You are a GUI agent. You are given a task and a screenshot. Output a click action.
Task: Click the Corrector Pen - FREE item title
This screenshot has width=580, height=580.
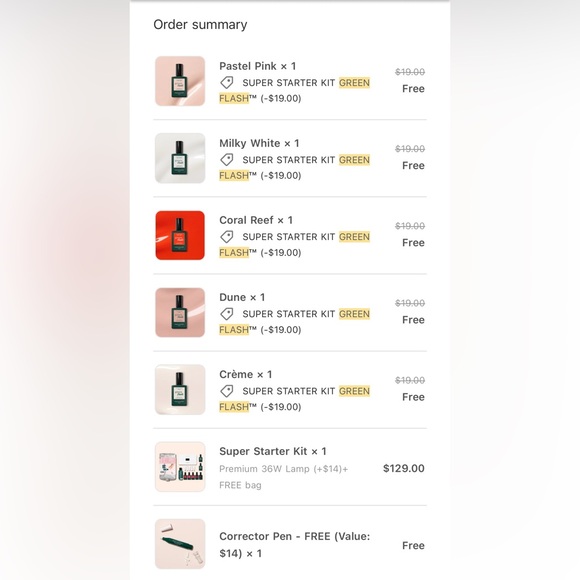pos(294,544)
